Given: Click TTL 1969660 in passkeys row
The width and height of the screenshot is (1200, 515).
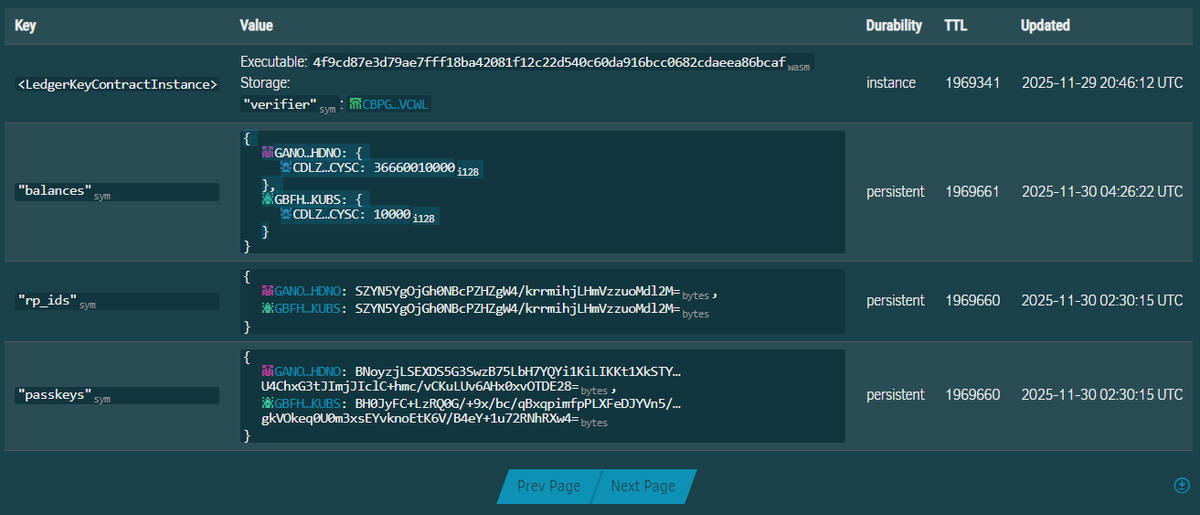Looking at the screenshot, I should (x=972, y=395).
